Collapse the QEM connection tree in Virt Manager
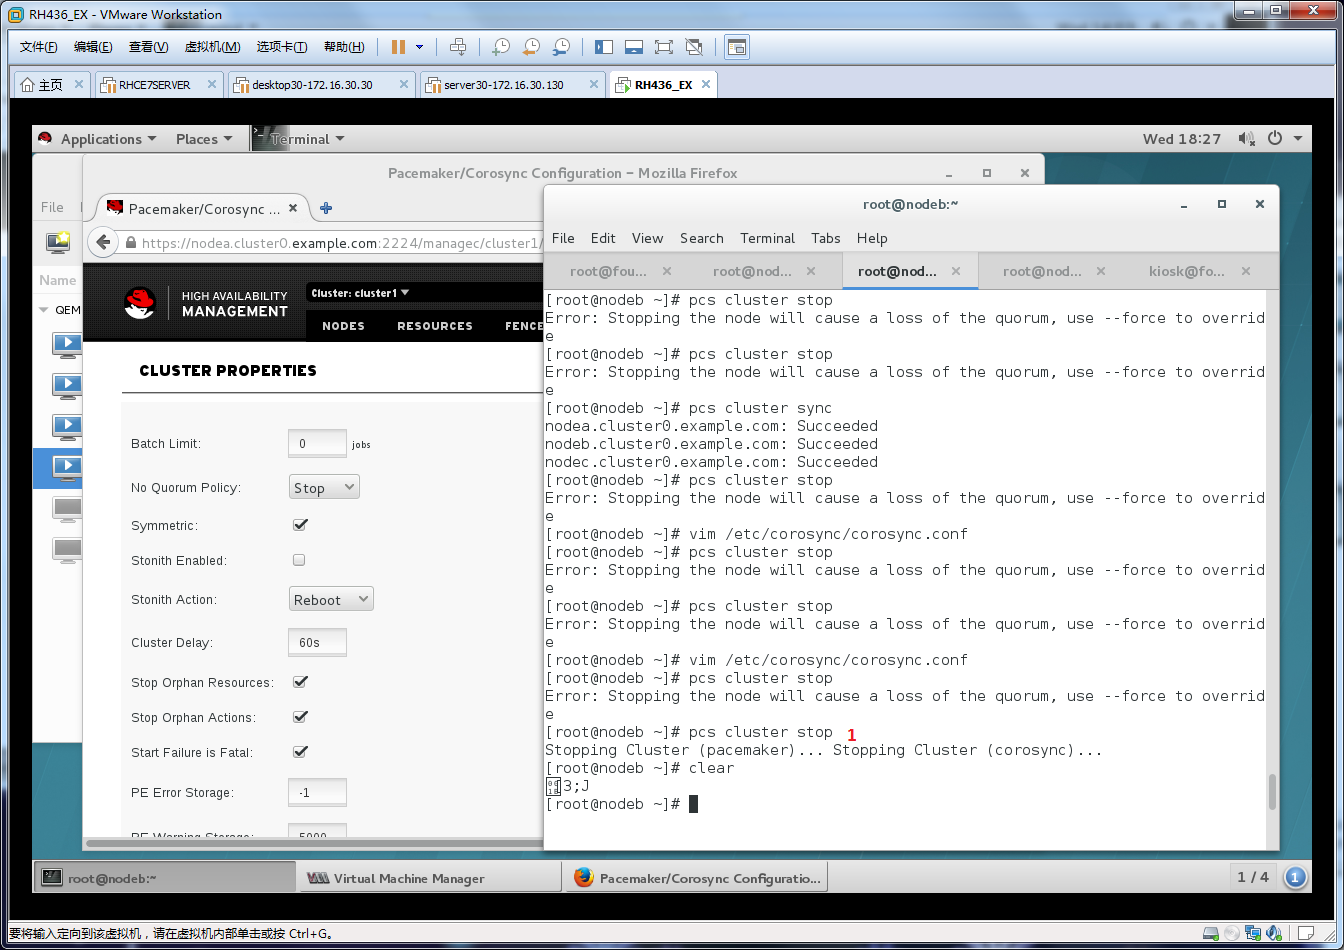The height and width of the screenshot is (950, 1344). [x=44, y=310]
